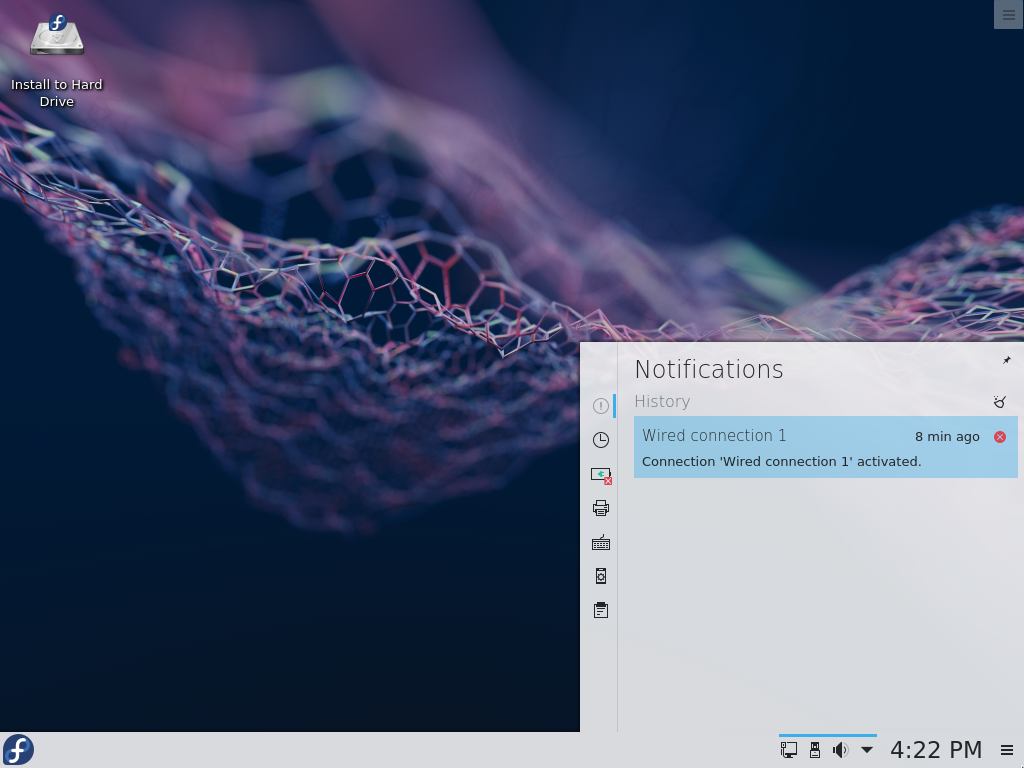
Task: Open the media player sidebar icon
Action: point(601,576)
